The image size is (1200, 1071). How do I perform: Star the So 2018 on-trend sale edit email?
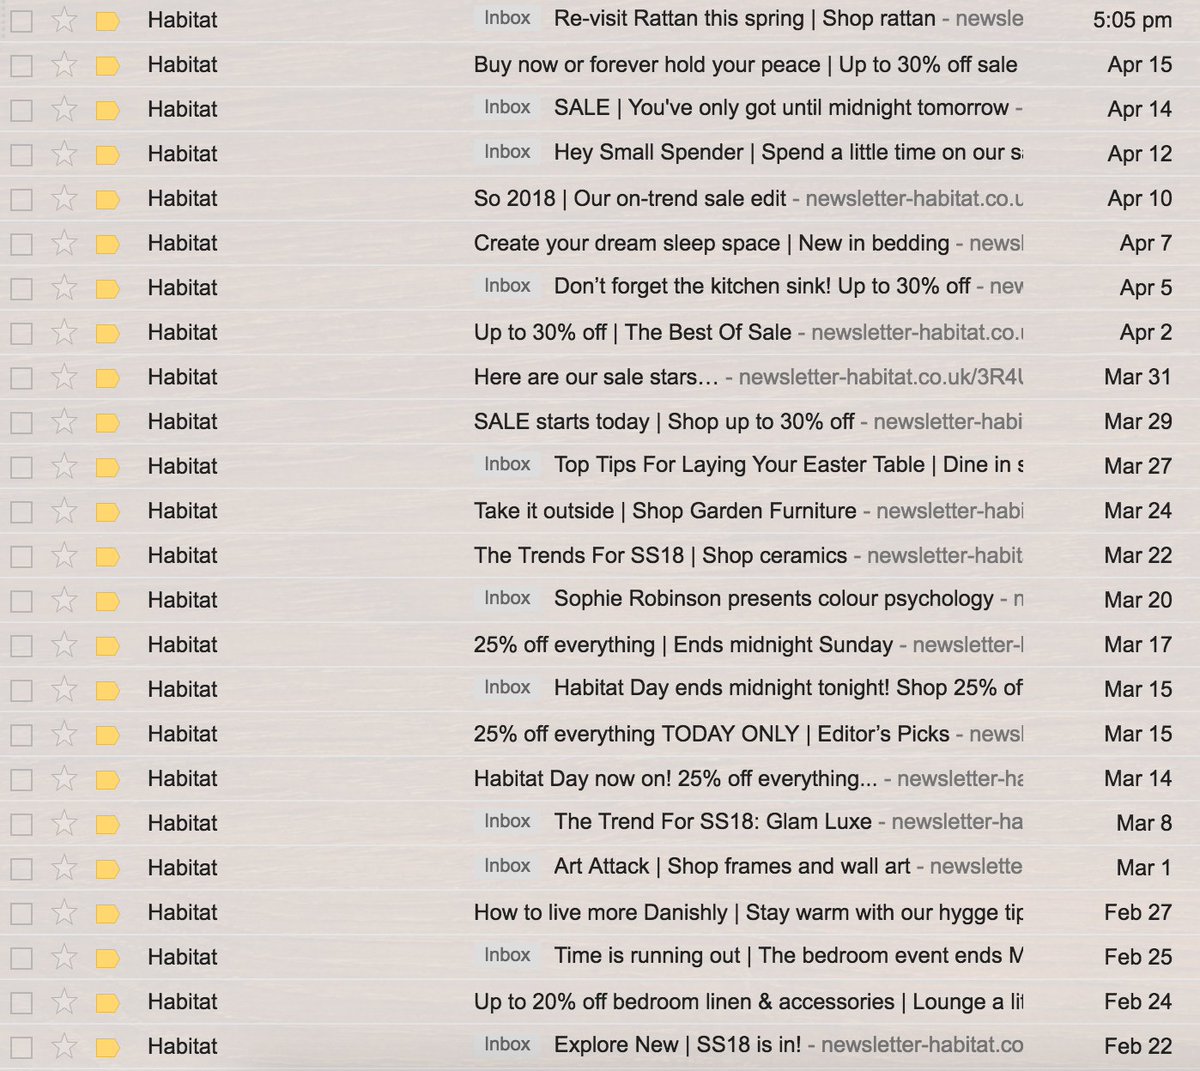(x=64, y=199)
